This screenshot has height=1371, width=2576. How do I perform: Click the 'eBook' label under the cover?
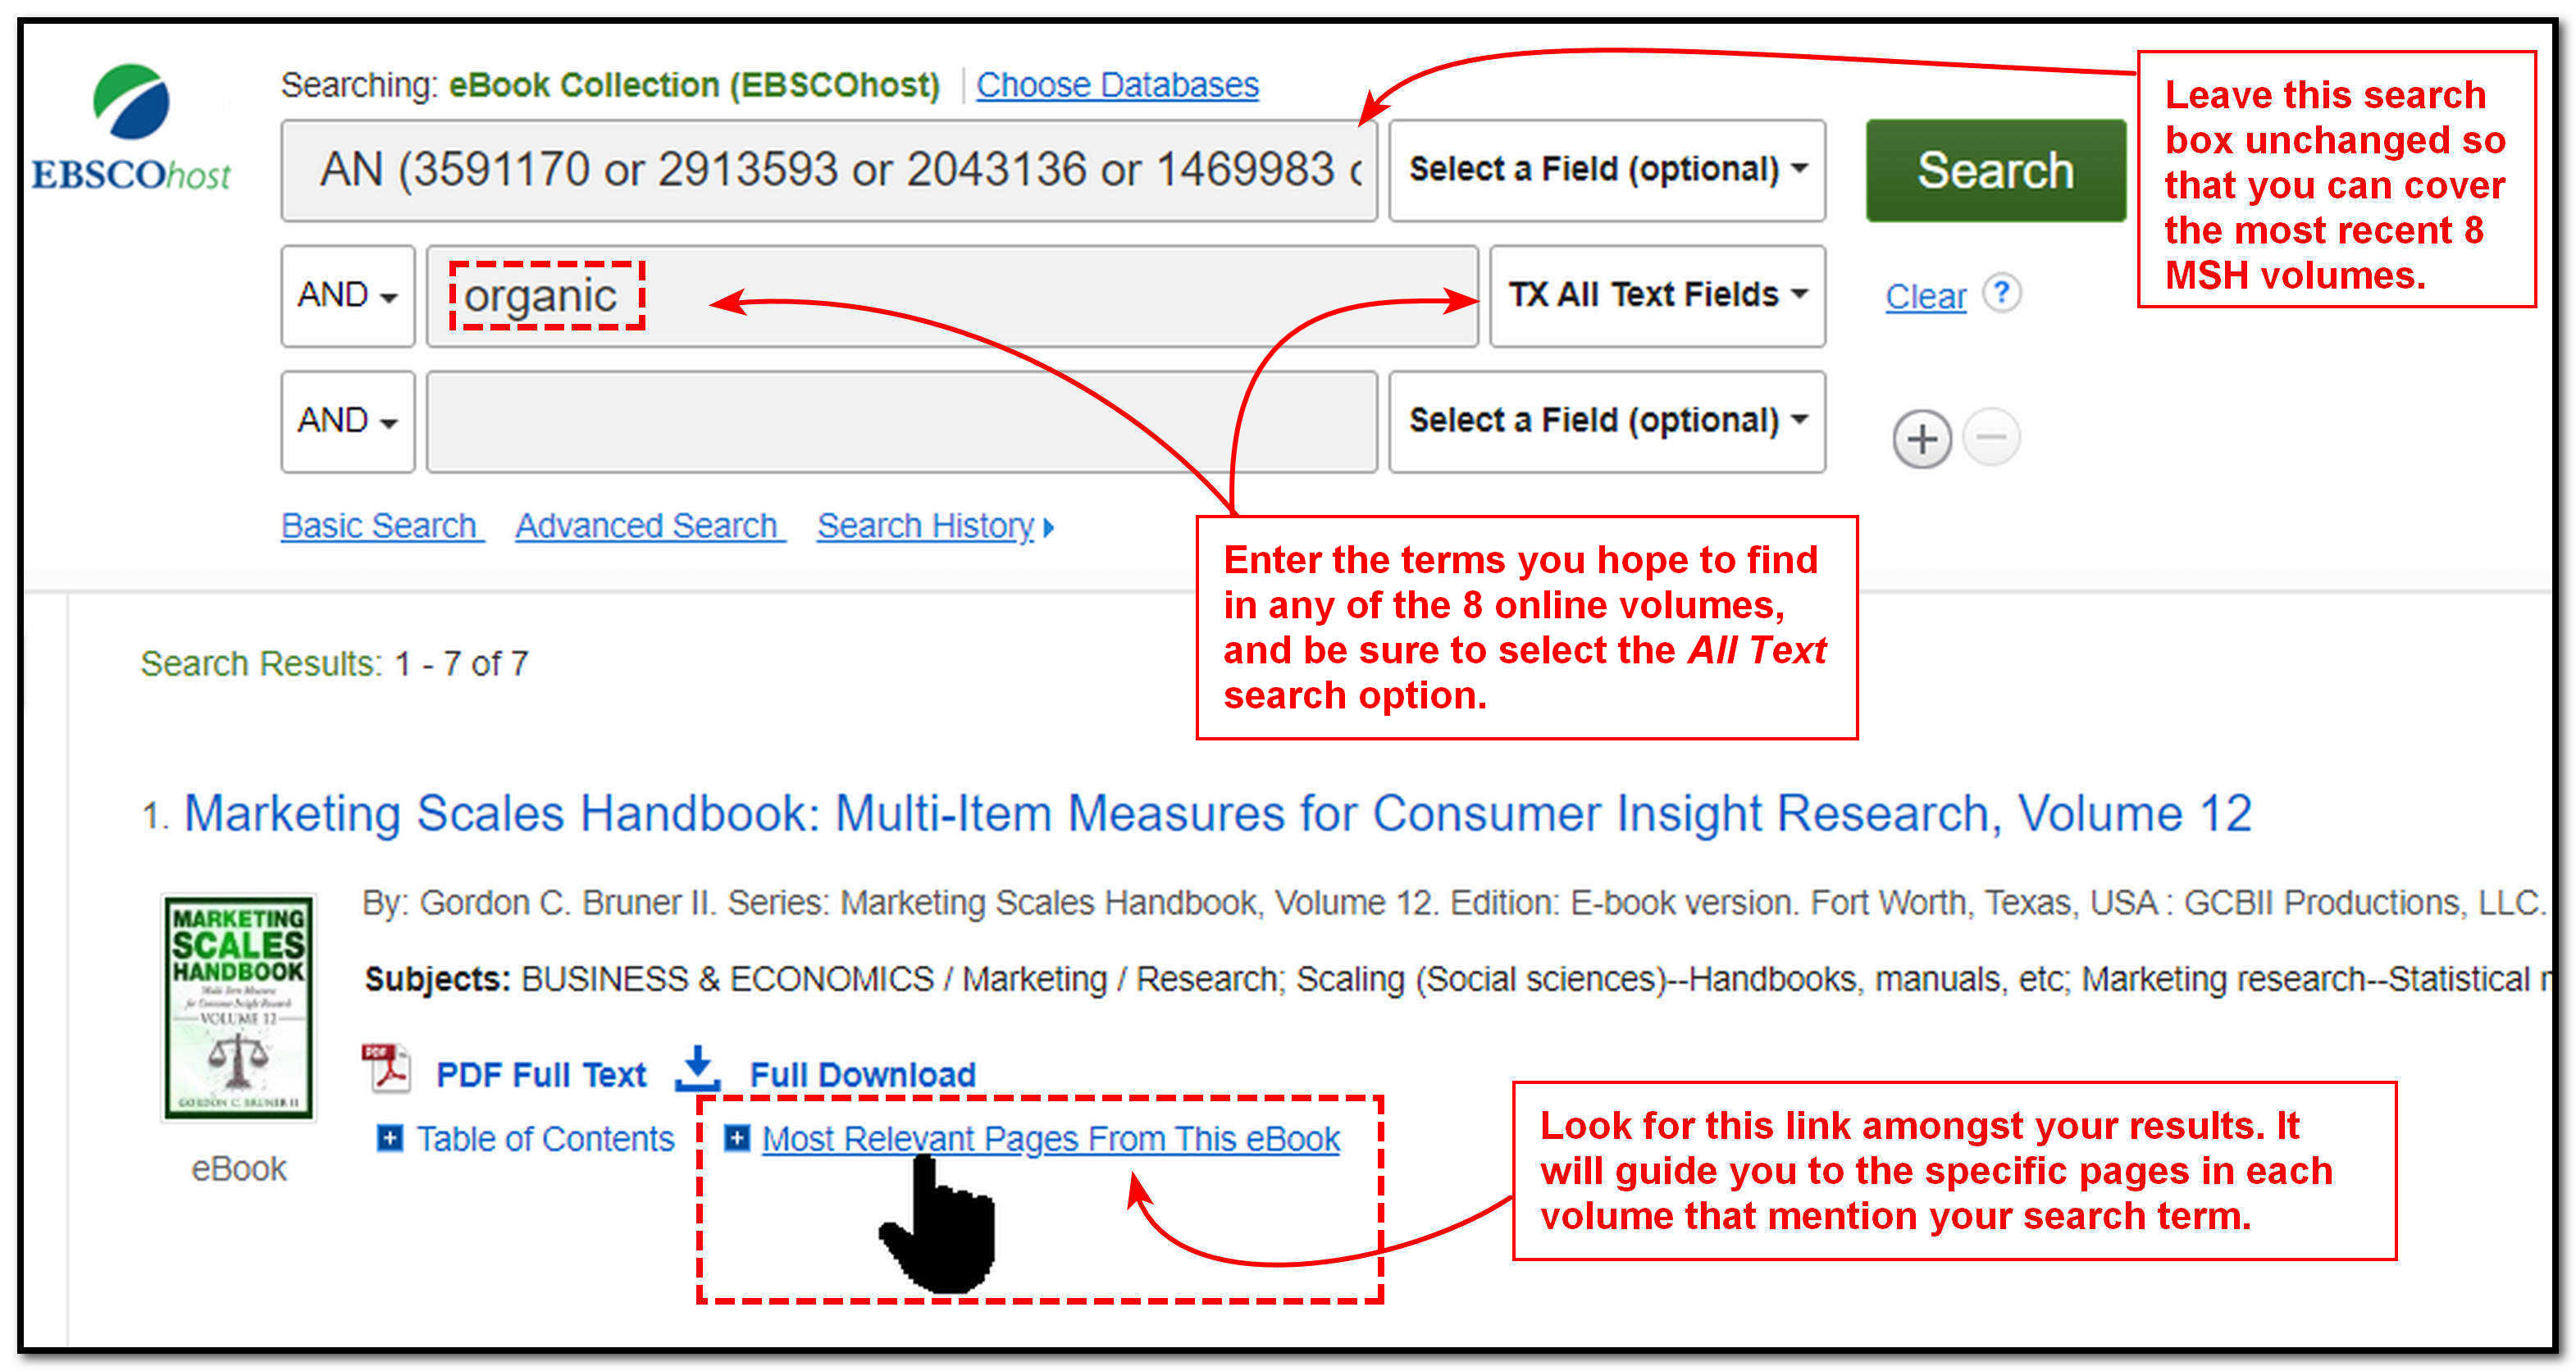239,1168
